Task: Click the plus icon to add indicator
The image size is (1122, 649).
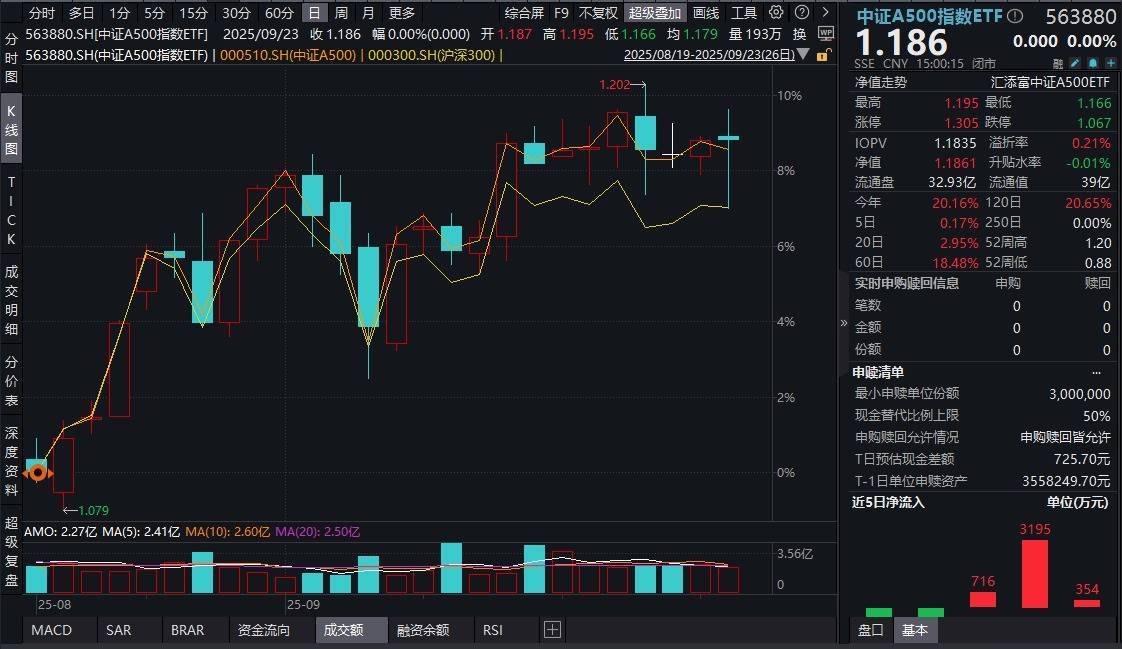Action: coord(552,630)
